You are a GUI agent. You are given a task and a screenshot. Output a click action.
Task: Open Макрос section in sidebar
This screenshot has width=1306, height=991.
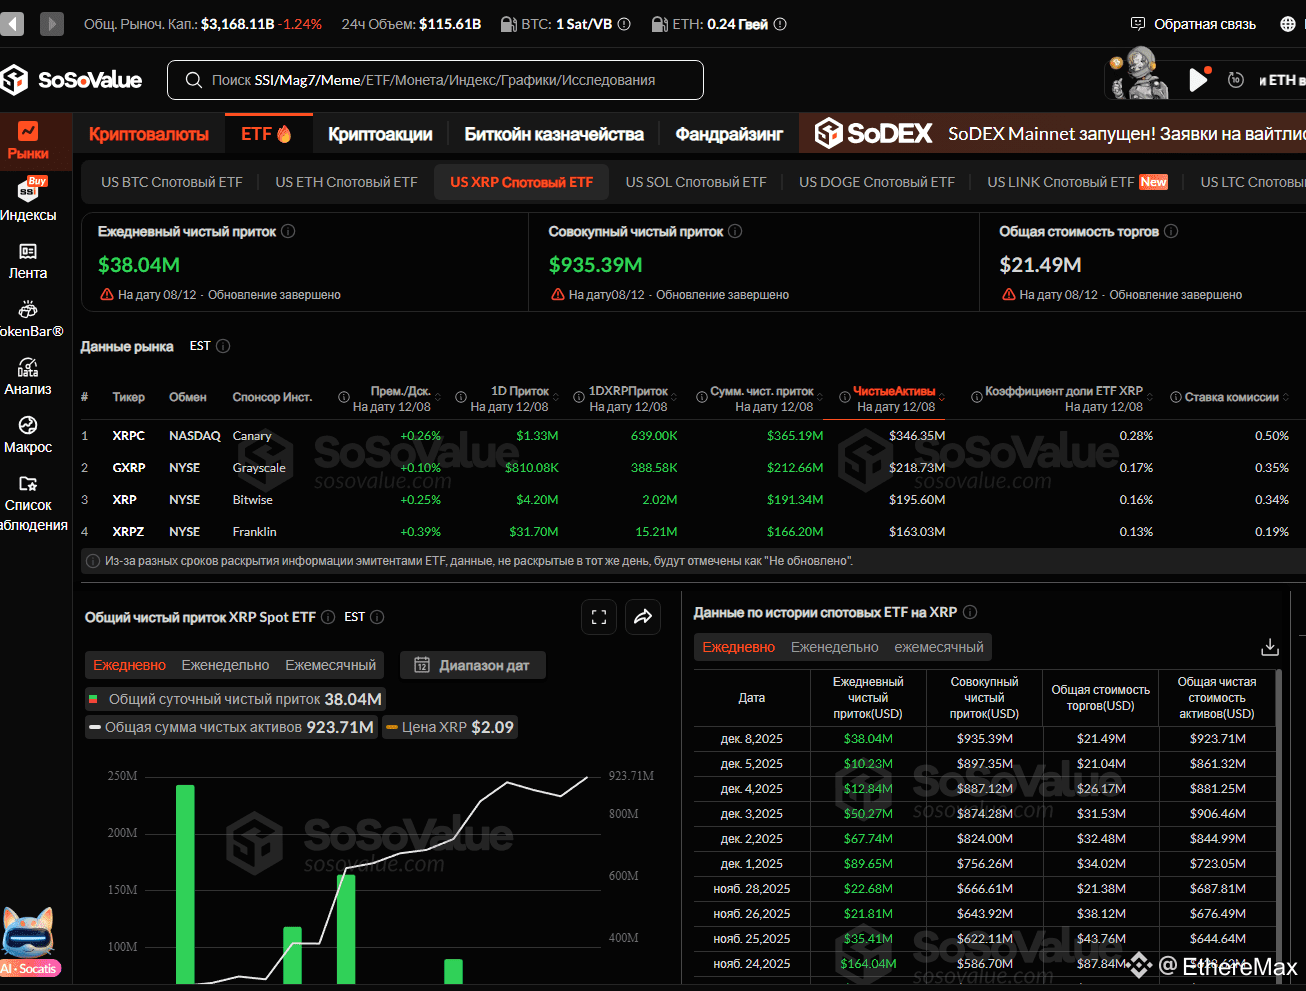[x=28, y=435]
